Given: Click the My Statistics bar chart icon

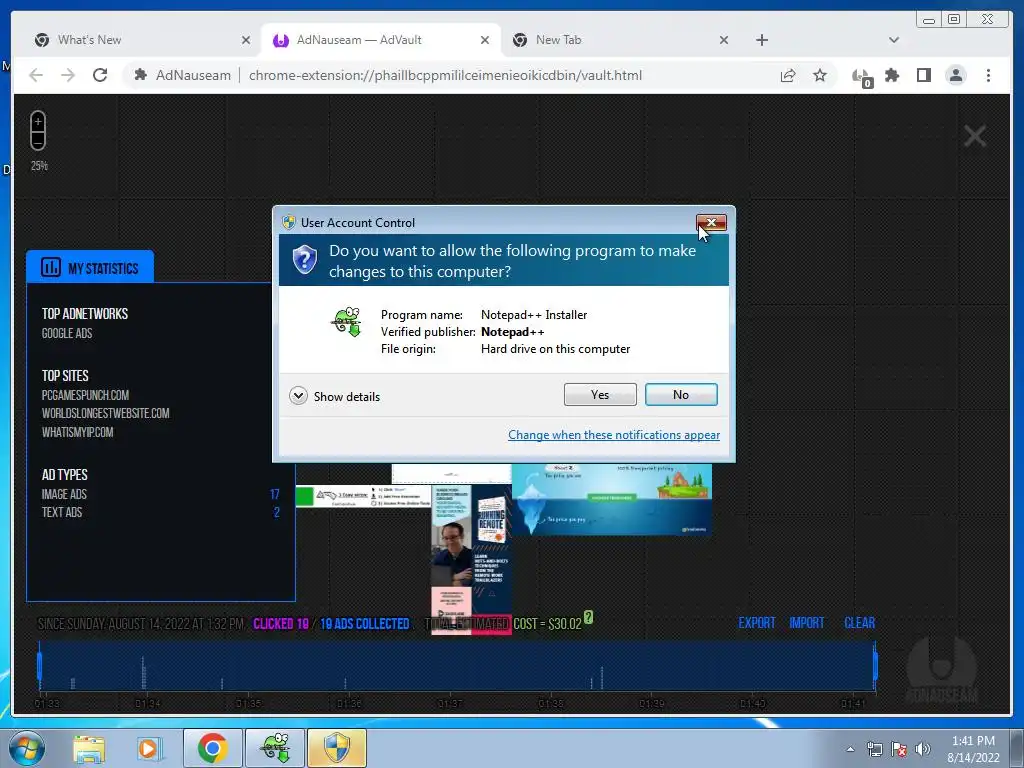Looking at the screenshot, I should [x=51, y=267].
